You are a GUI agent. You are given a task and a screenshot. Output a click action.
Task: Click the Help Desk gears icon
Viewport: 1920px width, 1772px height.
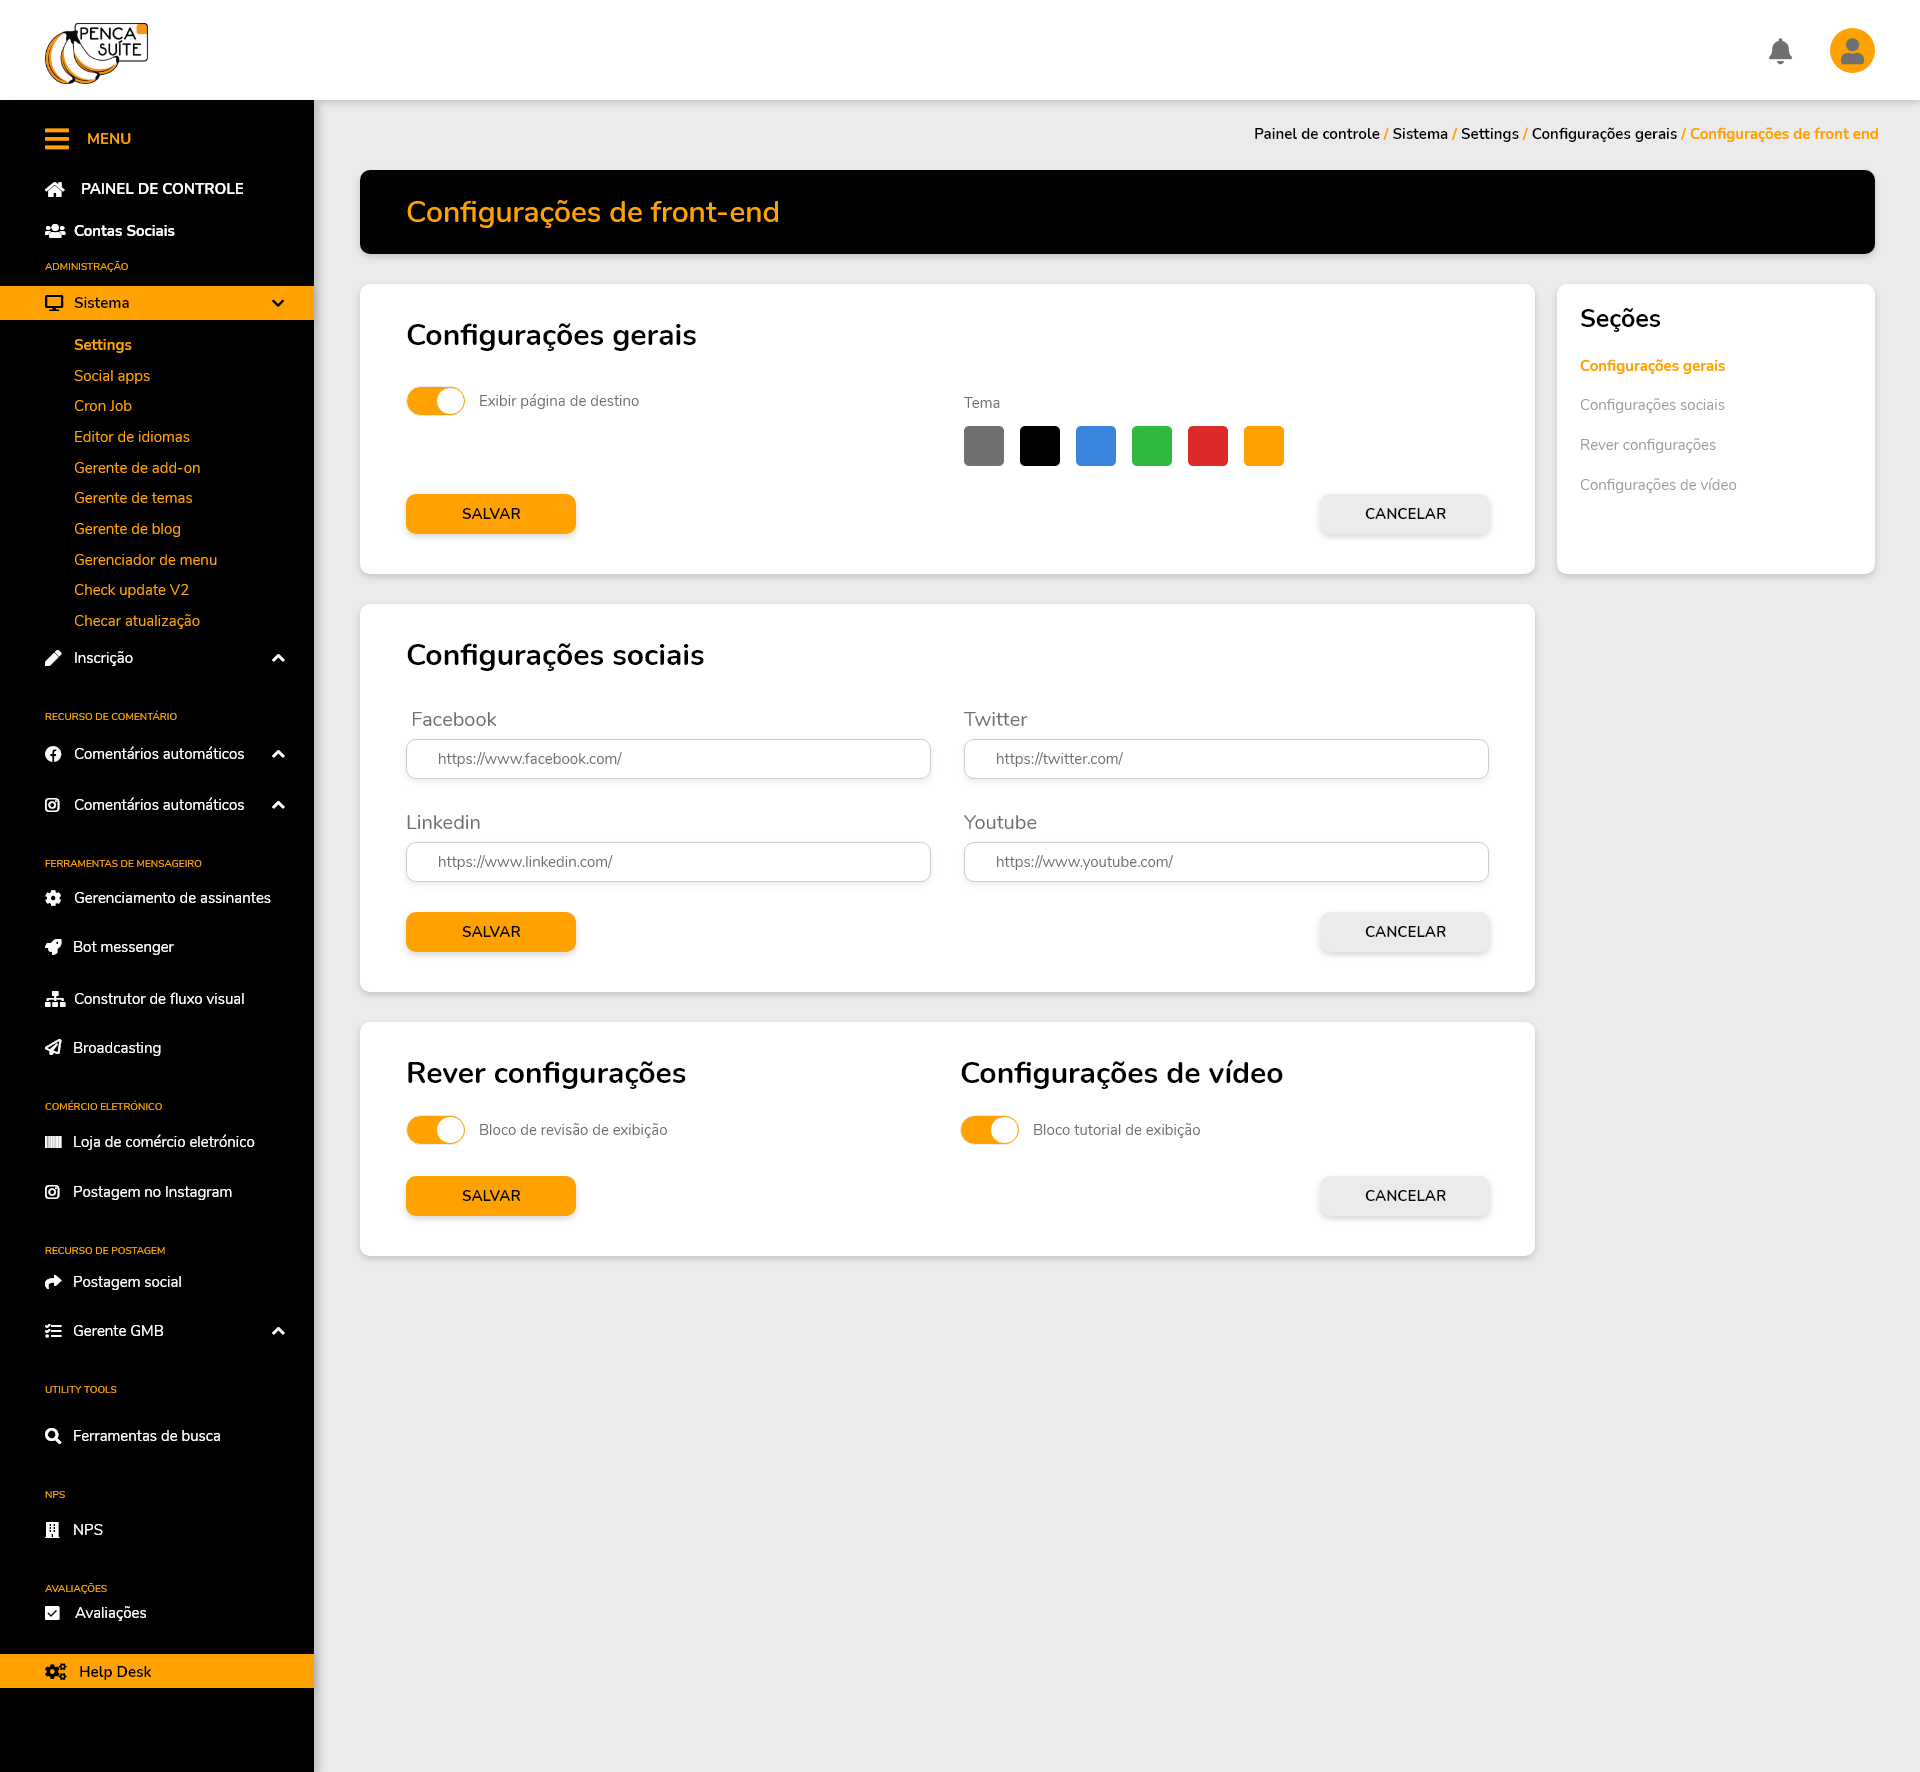pyautogui.click(x=56, y=1672)
